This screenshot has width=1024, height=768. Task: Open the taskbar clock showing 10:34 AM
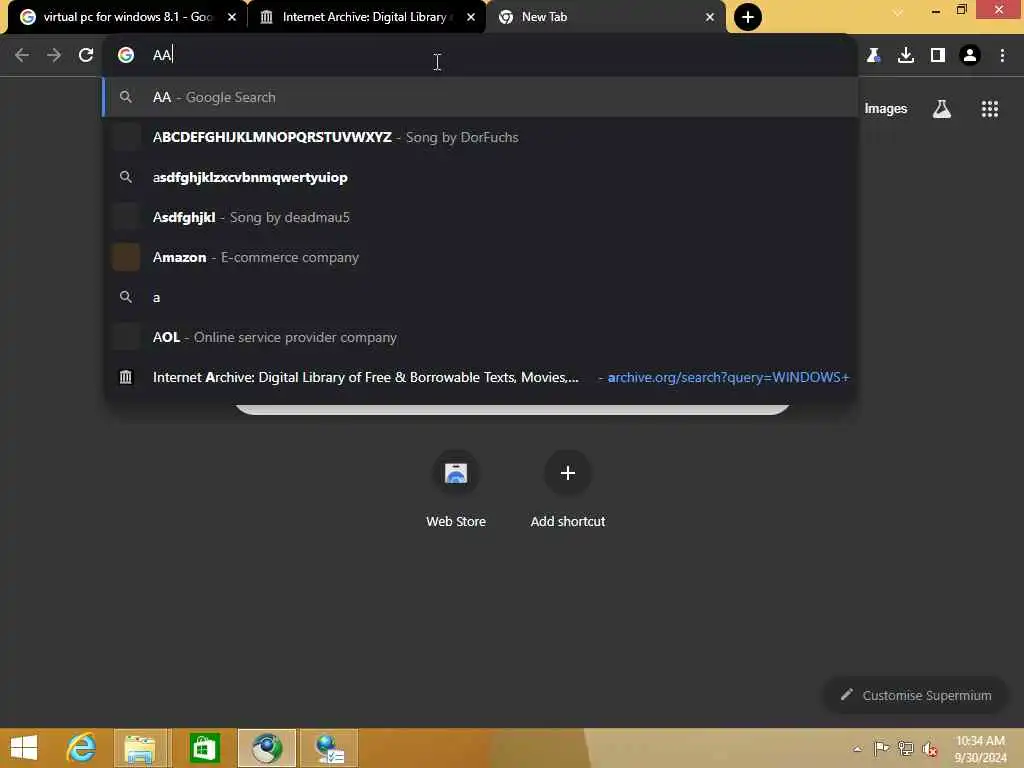pos(980,748)
